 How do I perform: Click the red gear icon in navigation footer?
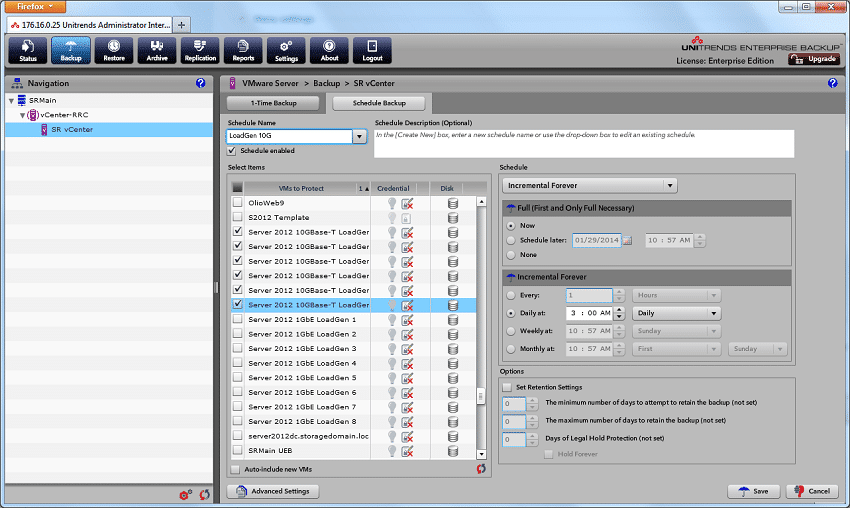[x=185, y=494]
